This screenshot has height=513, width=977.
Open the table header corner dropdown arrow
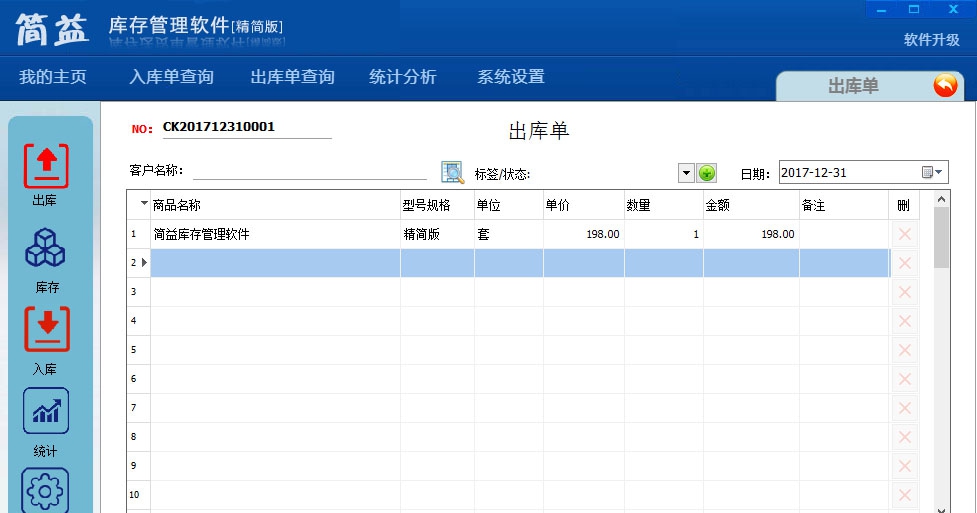click(x=144, y=203)
